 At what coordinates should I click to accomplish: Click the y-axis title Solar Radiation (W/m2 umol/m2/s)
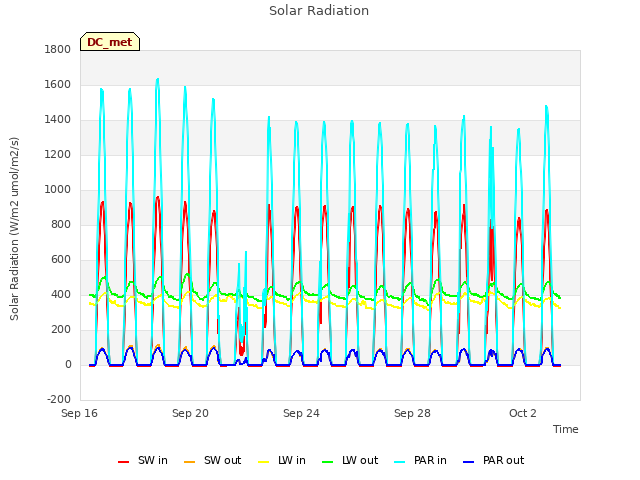point(14,229)
